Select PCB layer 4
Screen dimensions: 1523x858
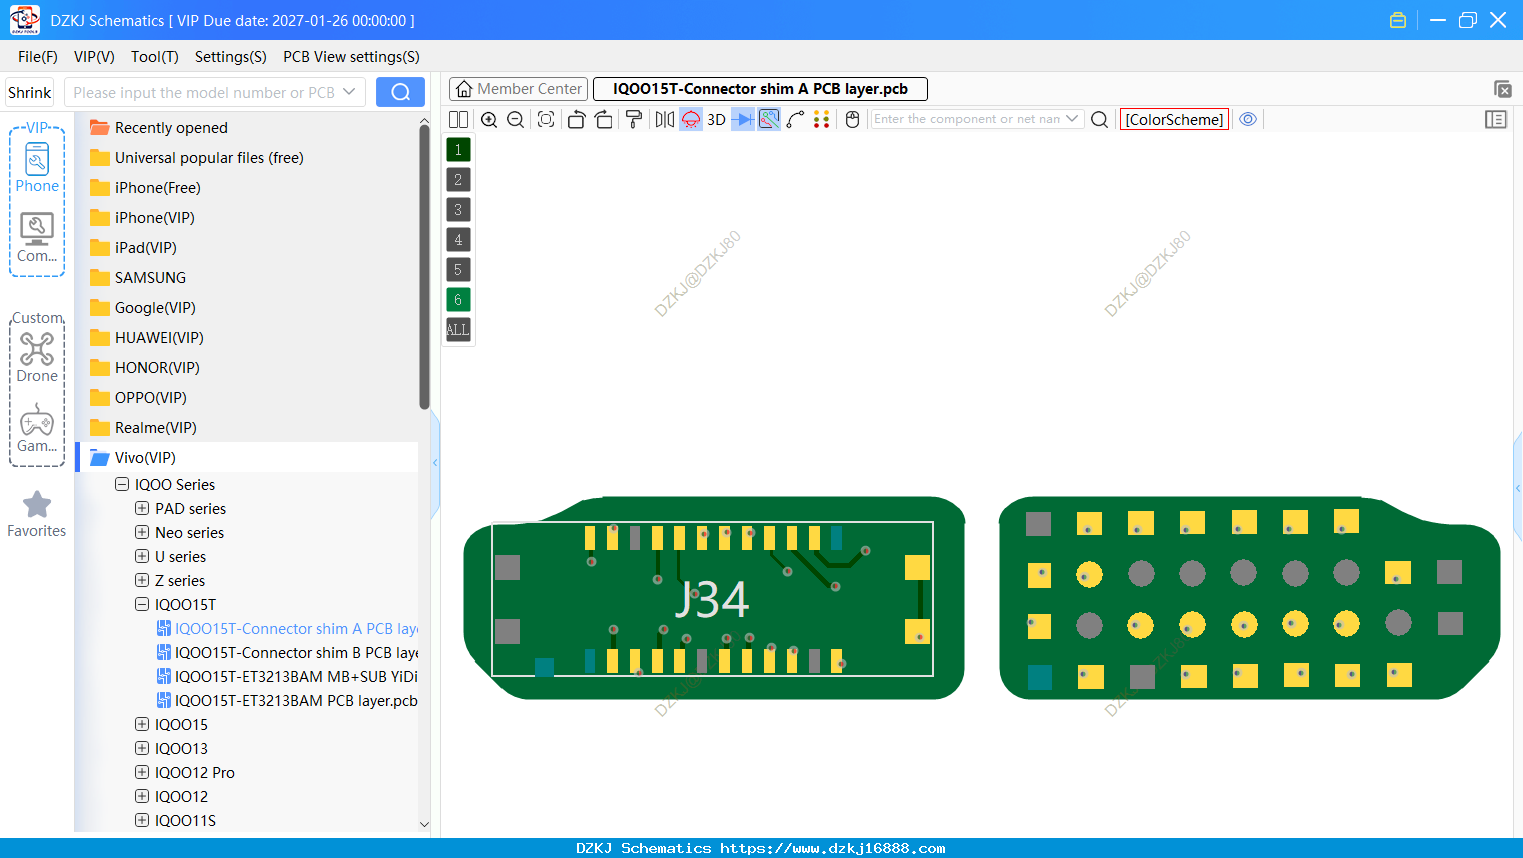(458, 240)
